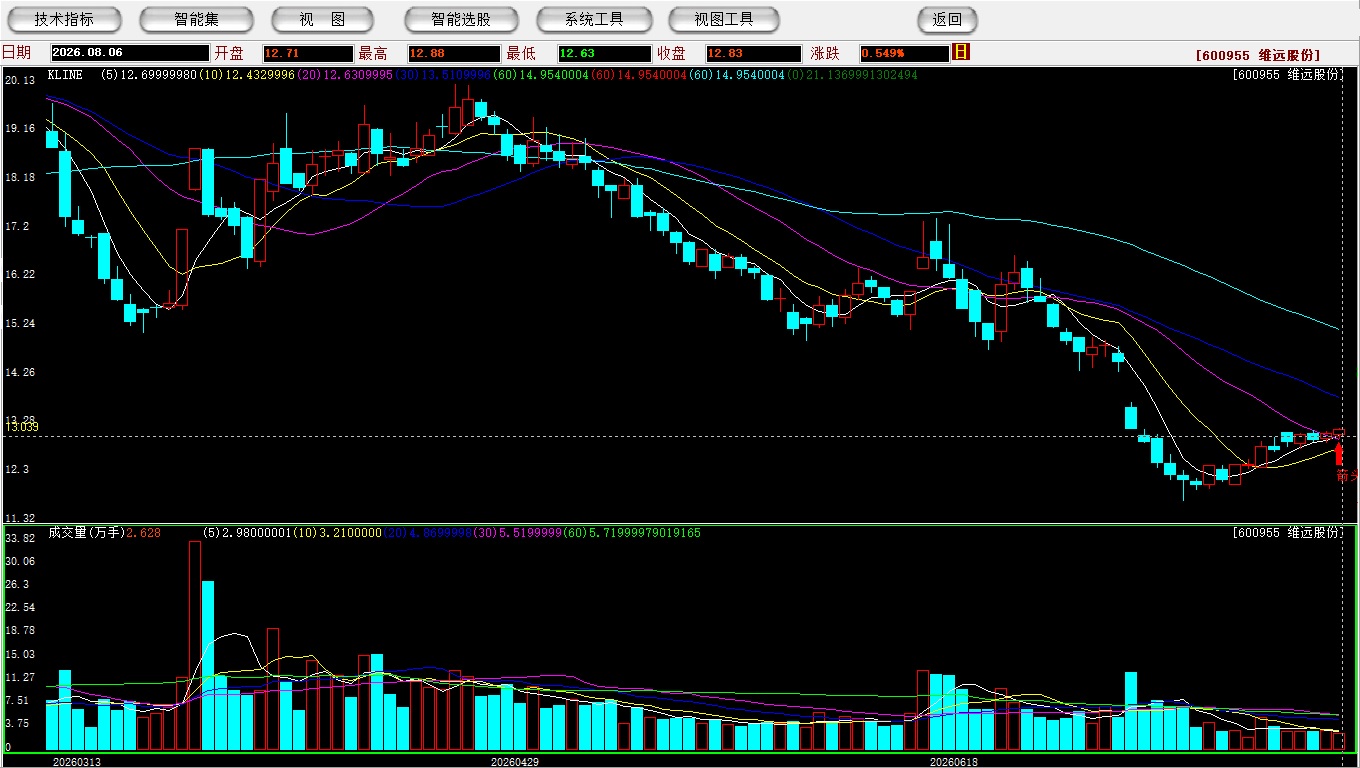Viewport: 1360px width, 768px height.
Task: Click the 系统工具 button
Action: click(x=594, y=19)
